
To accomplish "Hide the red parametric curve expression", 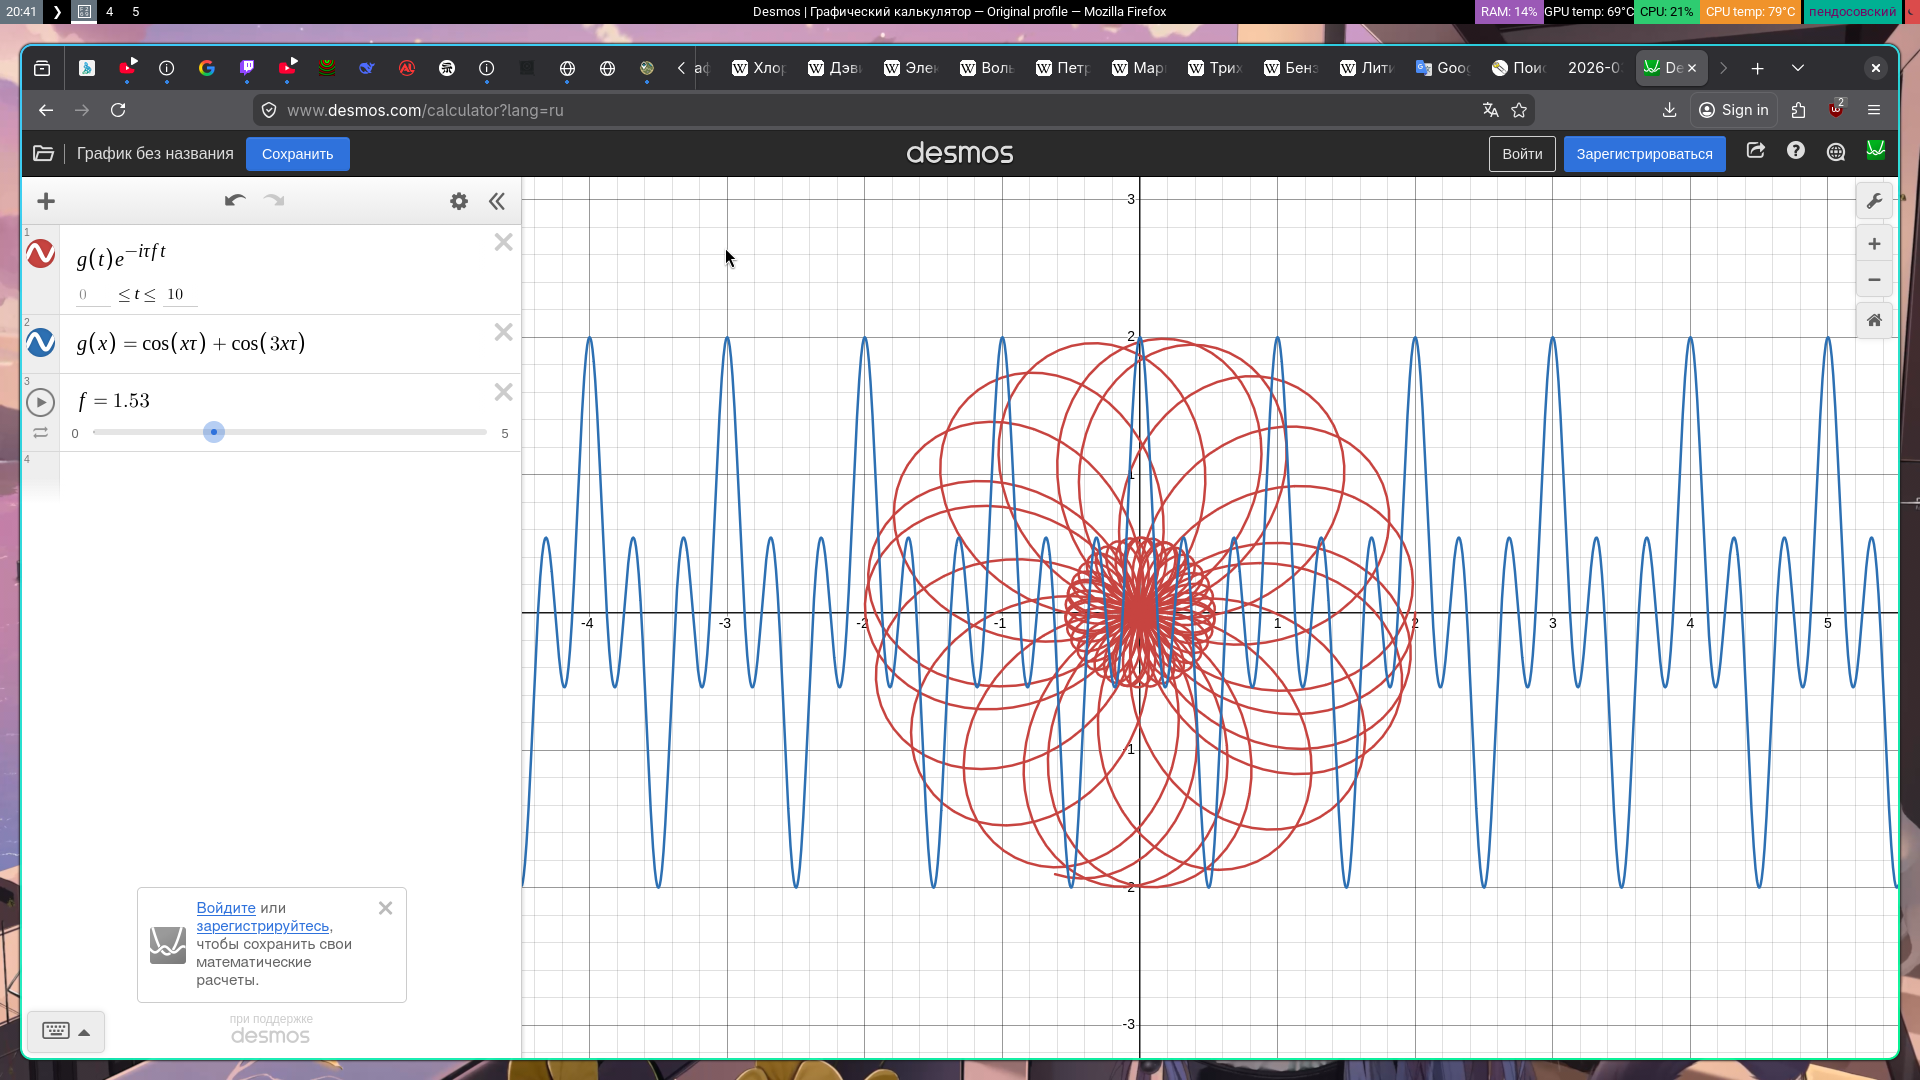I will [40, 254].
